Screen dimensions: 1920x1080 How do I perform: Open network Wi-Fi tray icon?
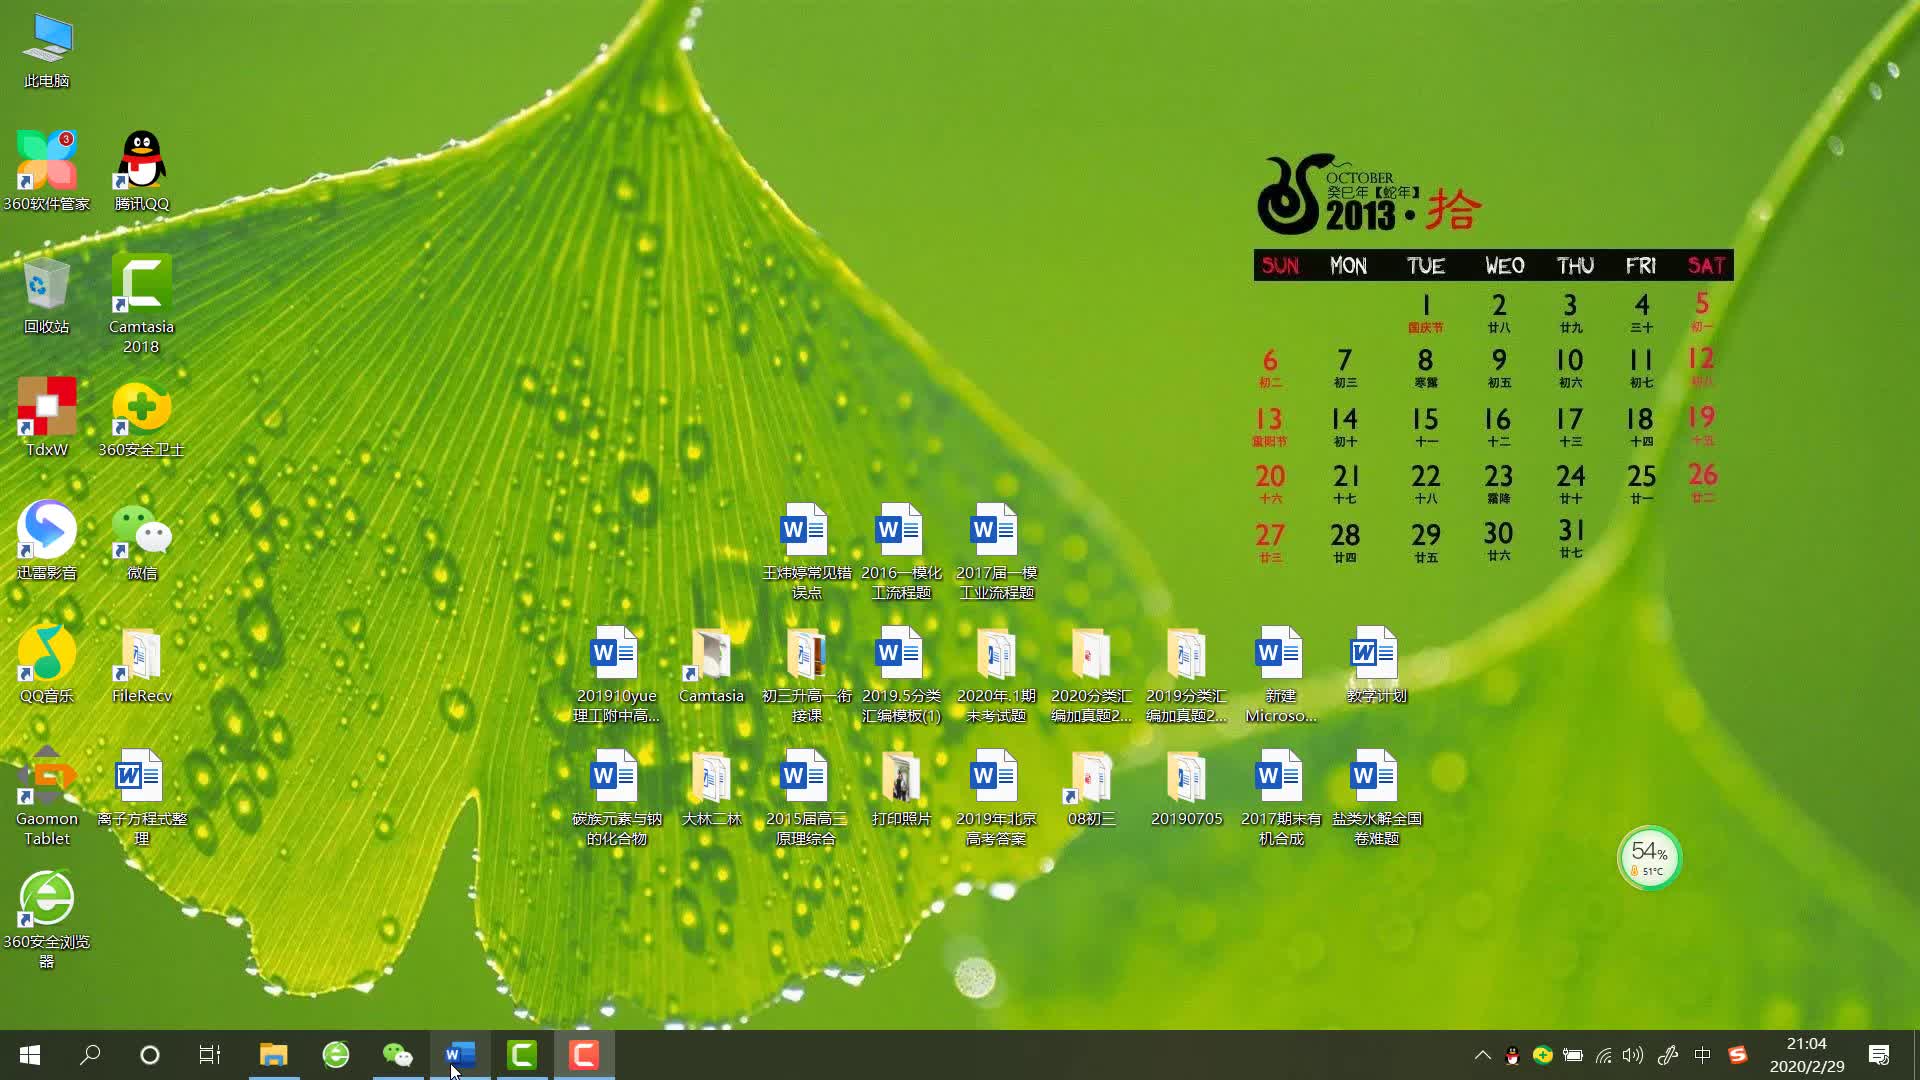pyautogui.click(x=1603, y=1055)
